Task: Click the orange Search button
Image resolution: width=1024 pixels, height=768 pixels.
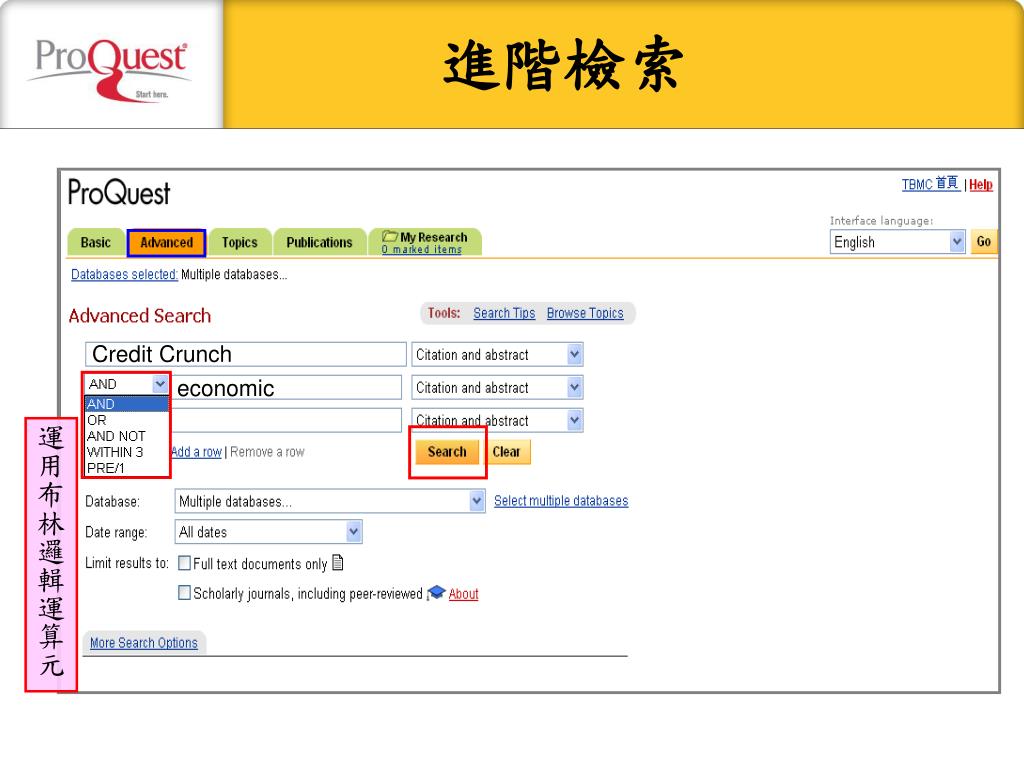Action: coord(447,451)
